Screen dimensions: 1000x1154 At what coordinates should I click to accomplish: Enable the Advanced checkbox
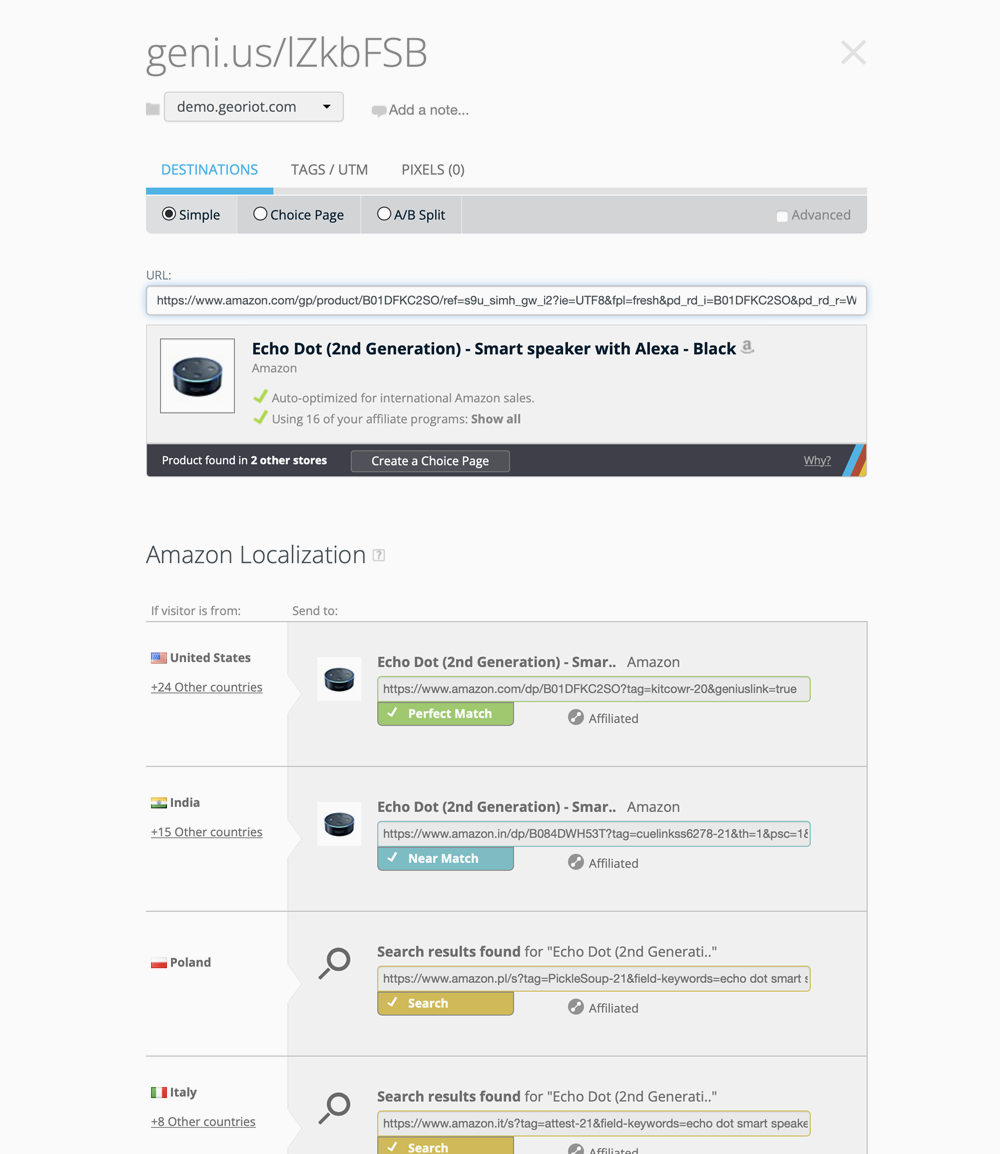point(782,216)
